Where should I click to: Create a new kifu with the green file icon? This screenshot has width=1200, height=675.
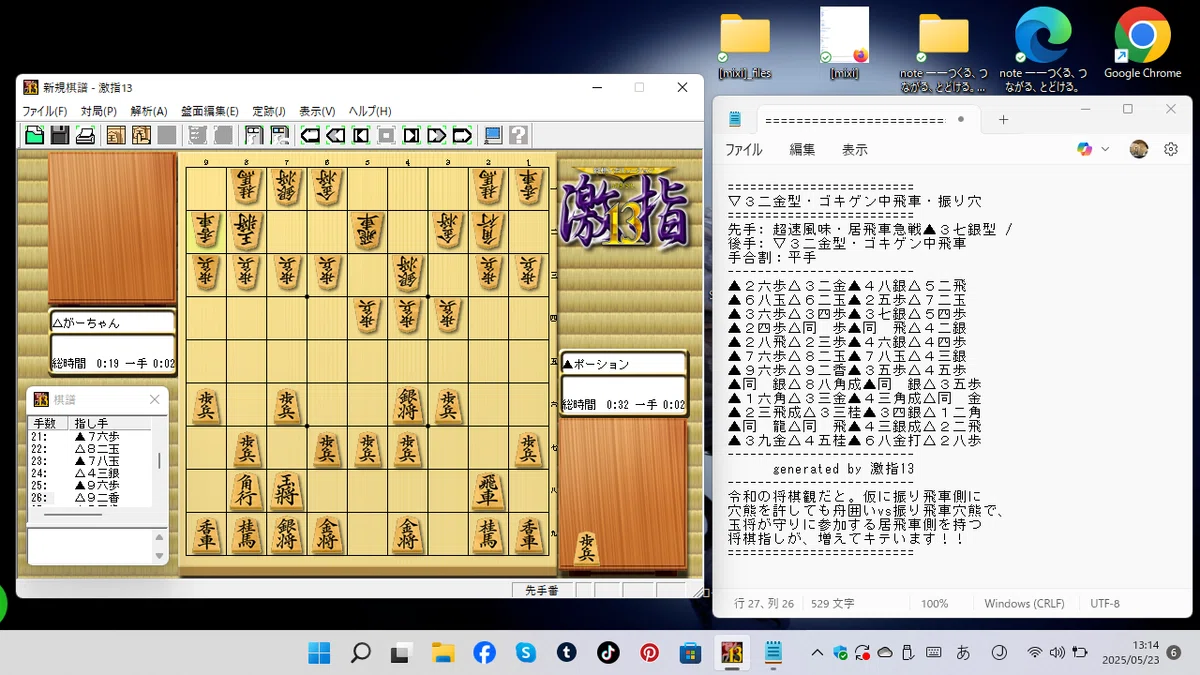[x=34, y=135]
